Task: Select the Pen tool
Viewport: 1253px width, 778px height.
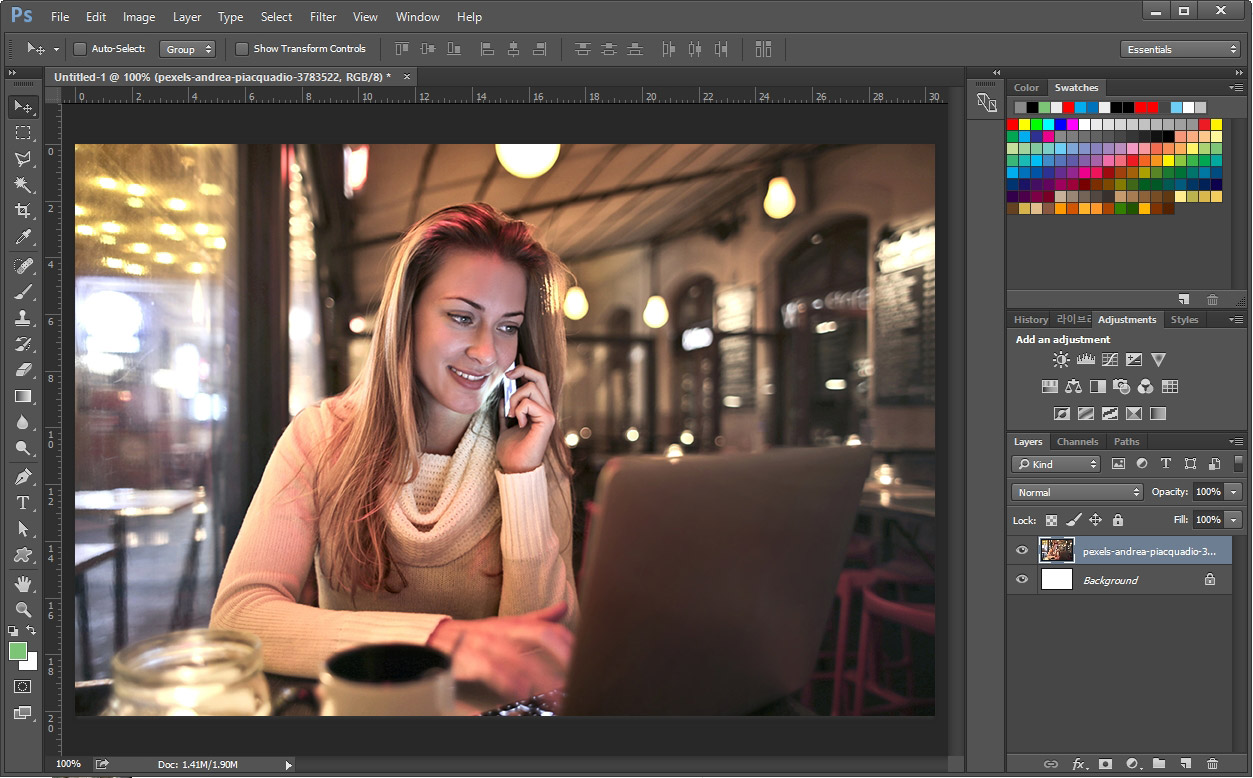Action: 23,477
